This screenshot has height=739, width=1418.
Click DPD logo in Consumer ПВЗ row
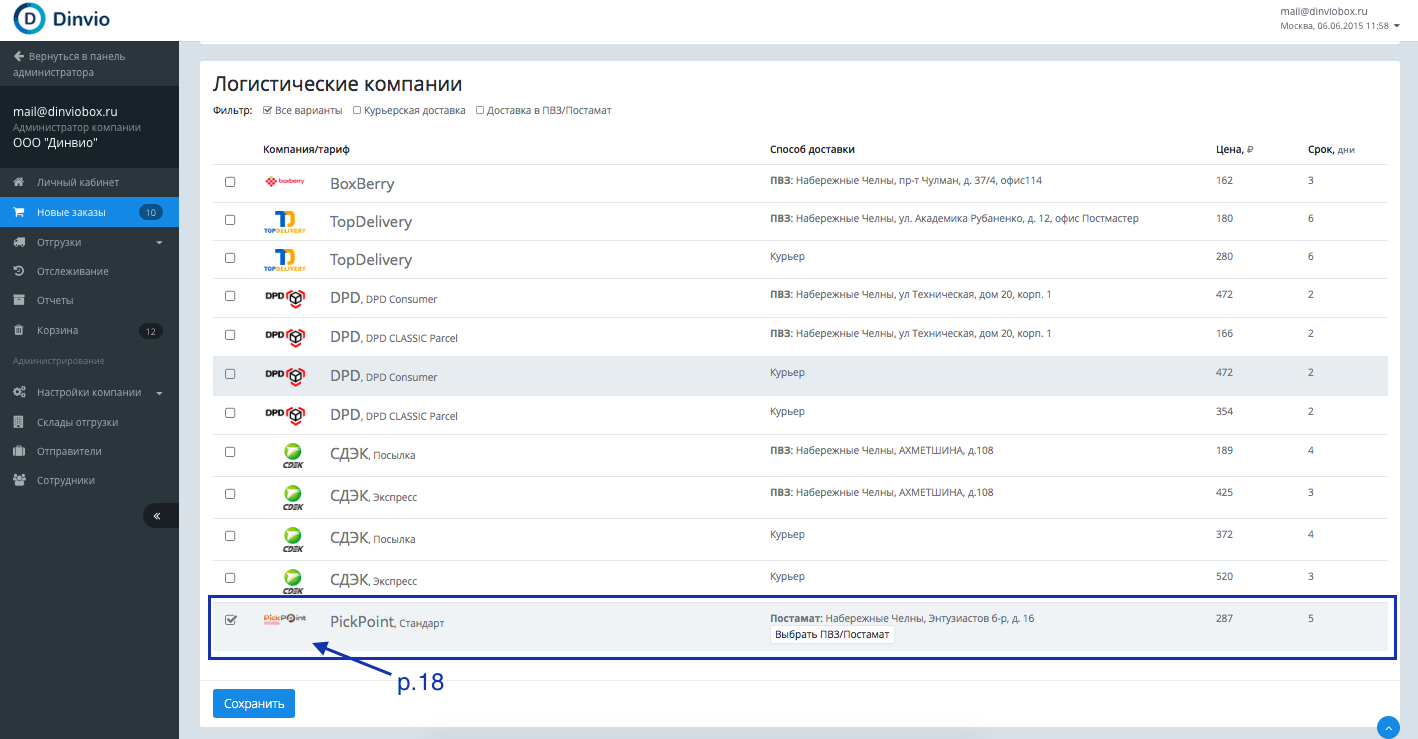coord(284,298)
